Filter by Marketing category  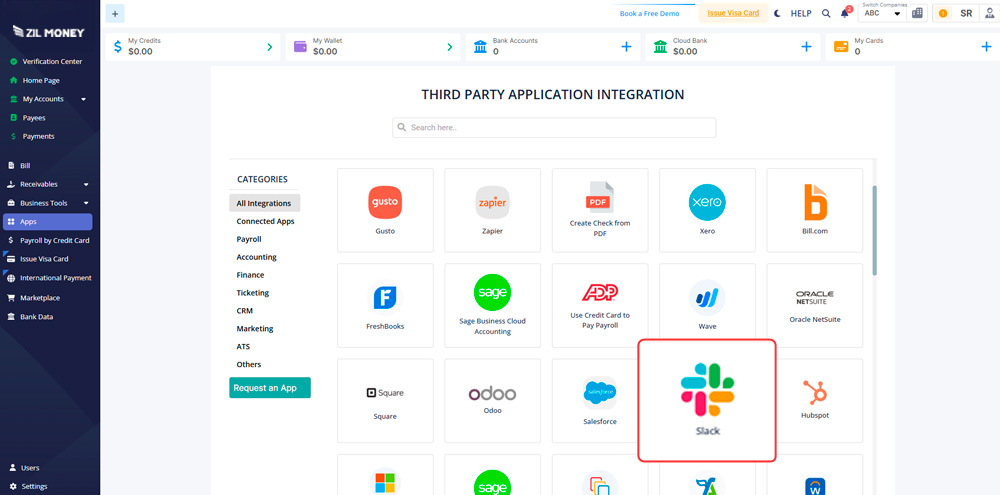click(x=254, y=329)
